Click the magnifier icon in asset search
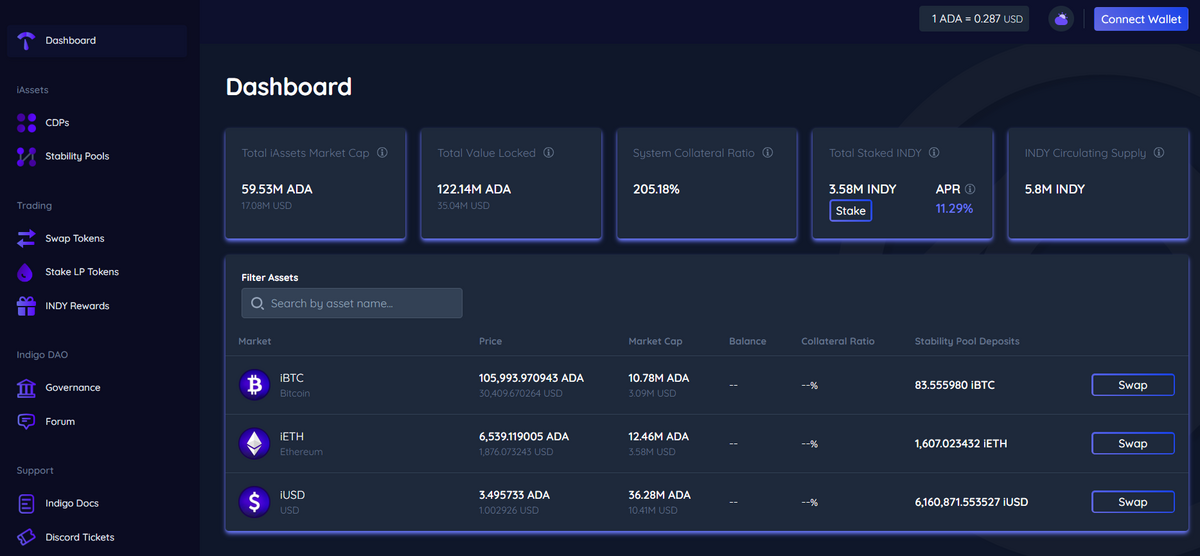 (x=258, y=303)
